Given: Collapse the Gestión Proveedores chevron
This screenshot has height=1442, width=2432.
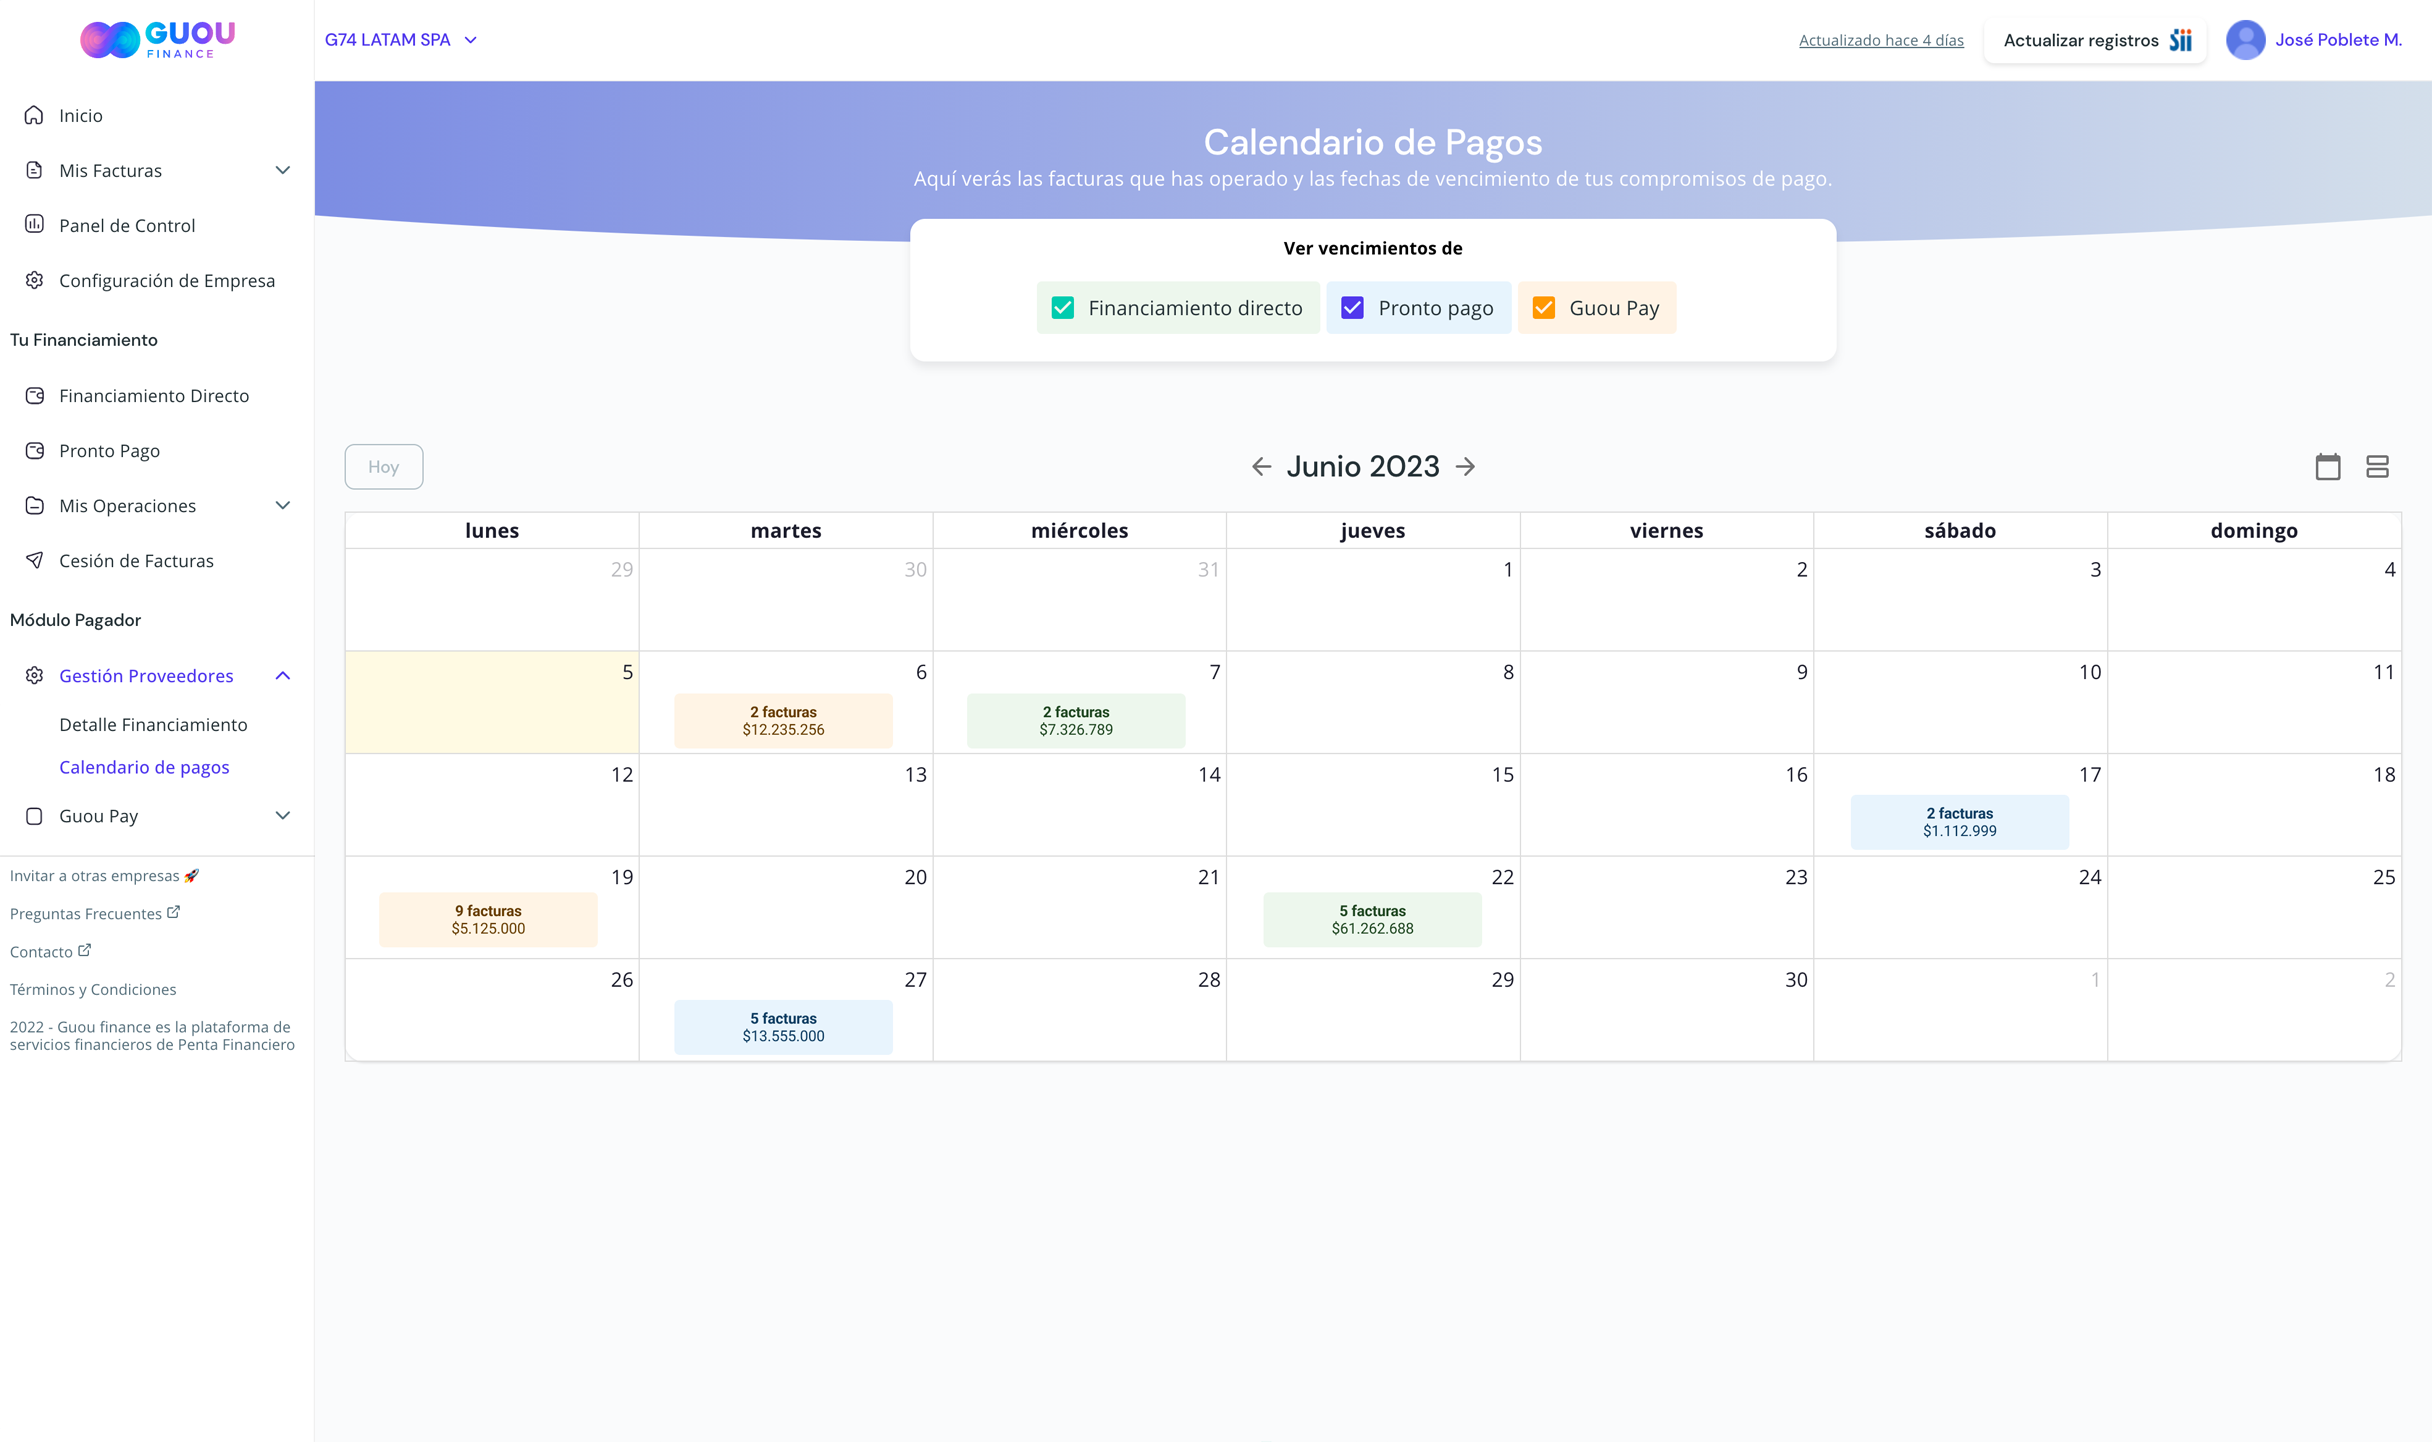Looking at the screenshot, I should 283,676.
